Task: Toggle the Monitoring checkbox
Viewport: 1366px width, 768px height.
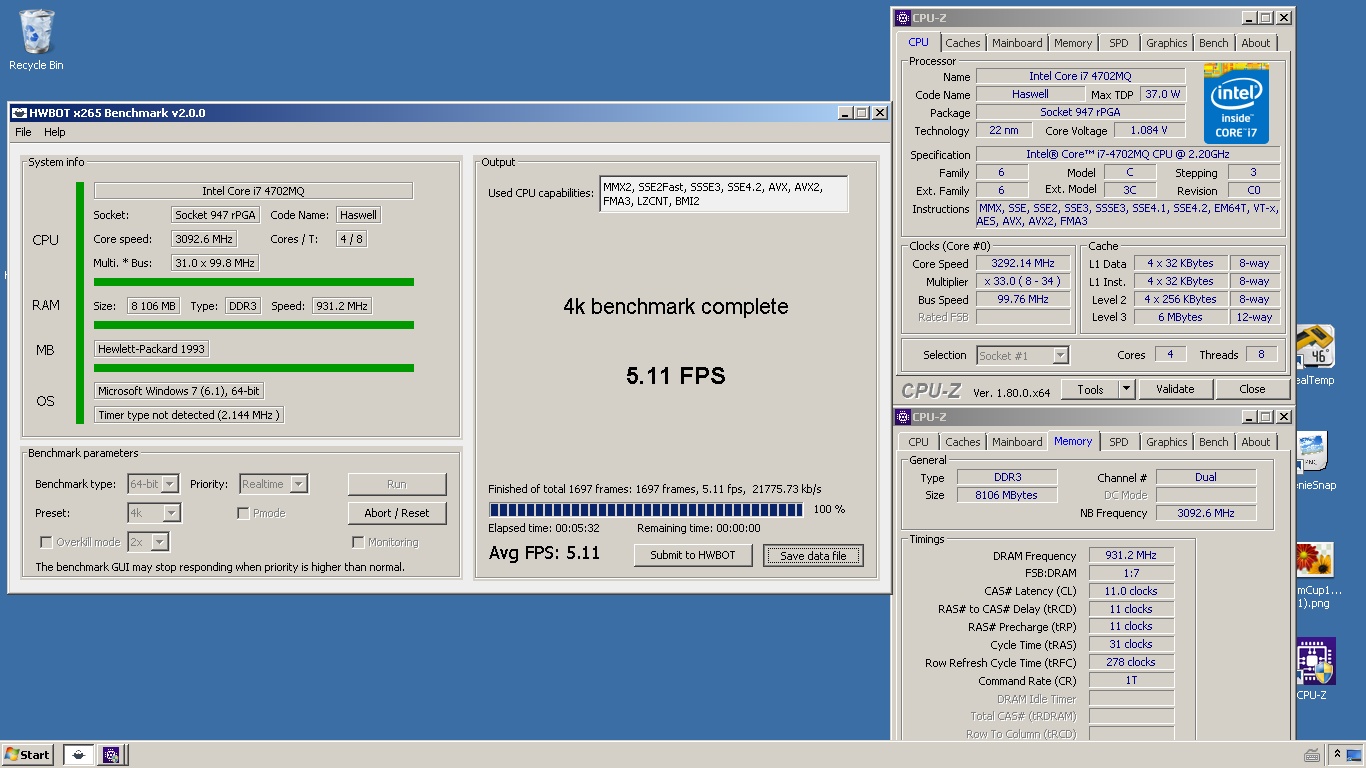Action: click(x=358, y=542)
